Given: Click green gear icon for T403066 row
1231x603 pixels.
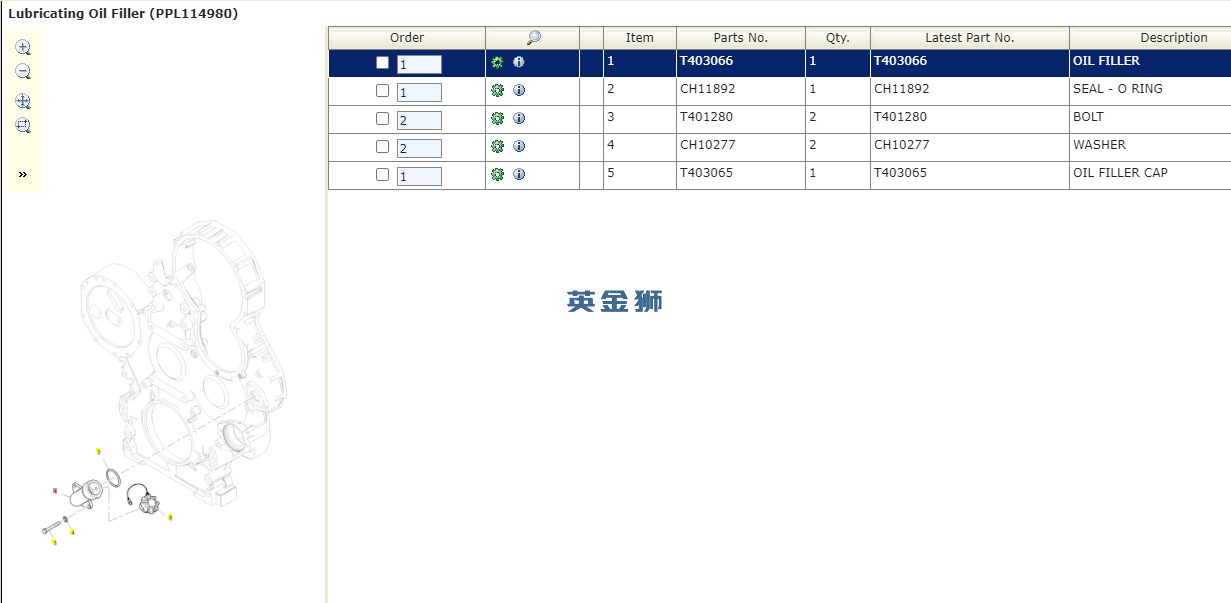Looking at the screenshot, I should click(497, 62).
